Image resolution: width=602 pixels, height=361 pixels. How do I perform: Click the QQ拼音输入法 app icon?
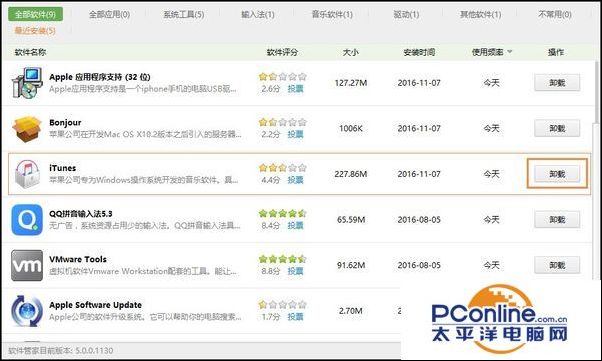pos(27,220)
